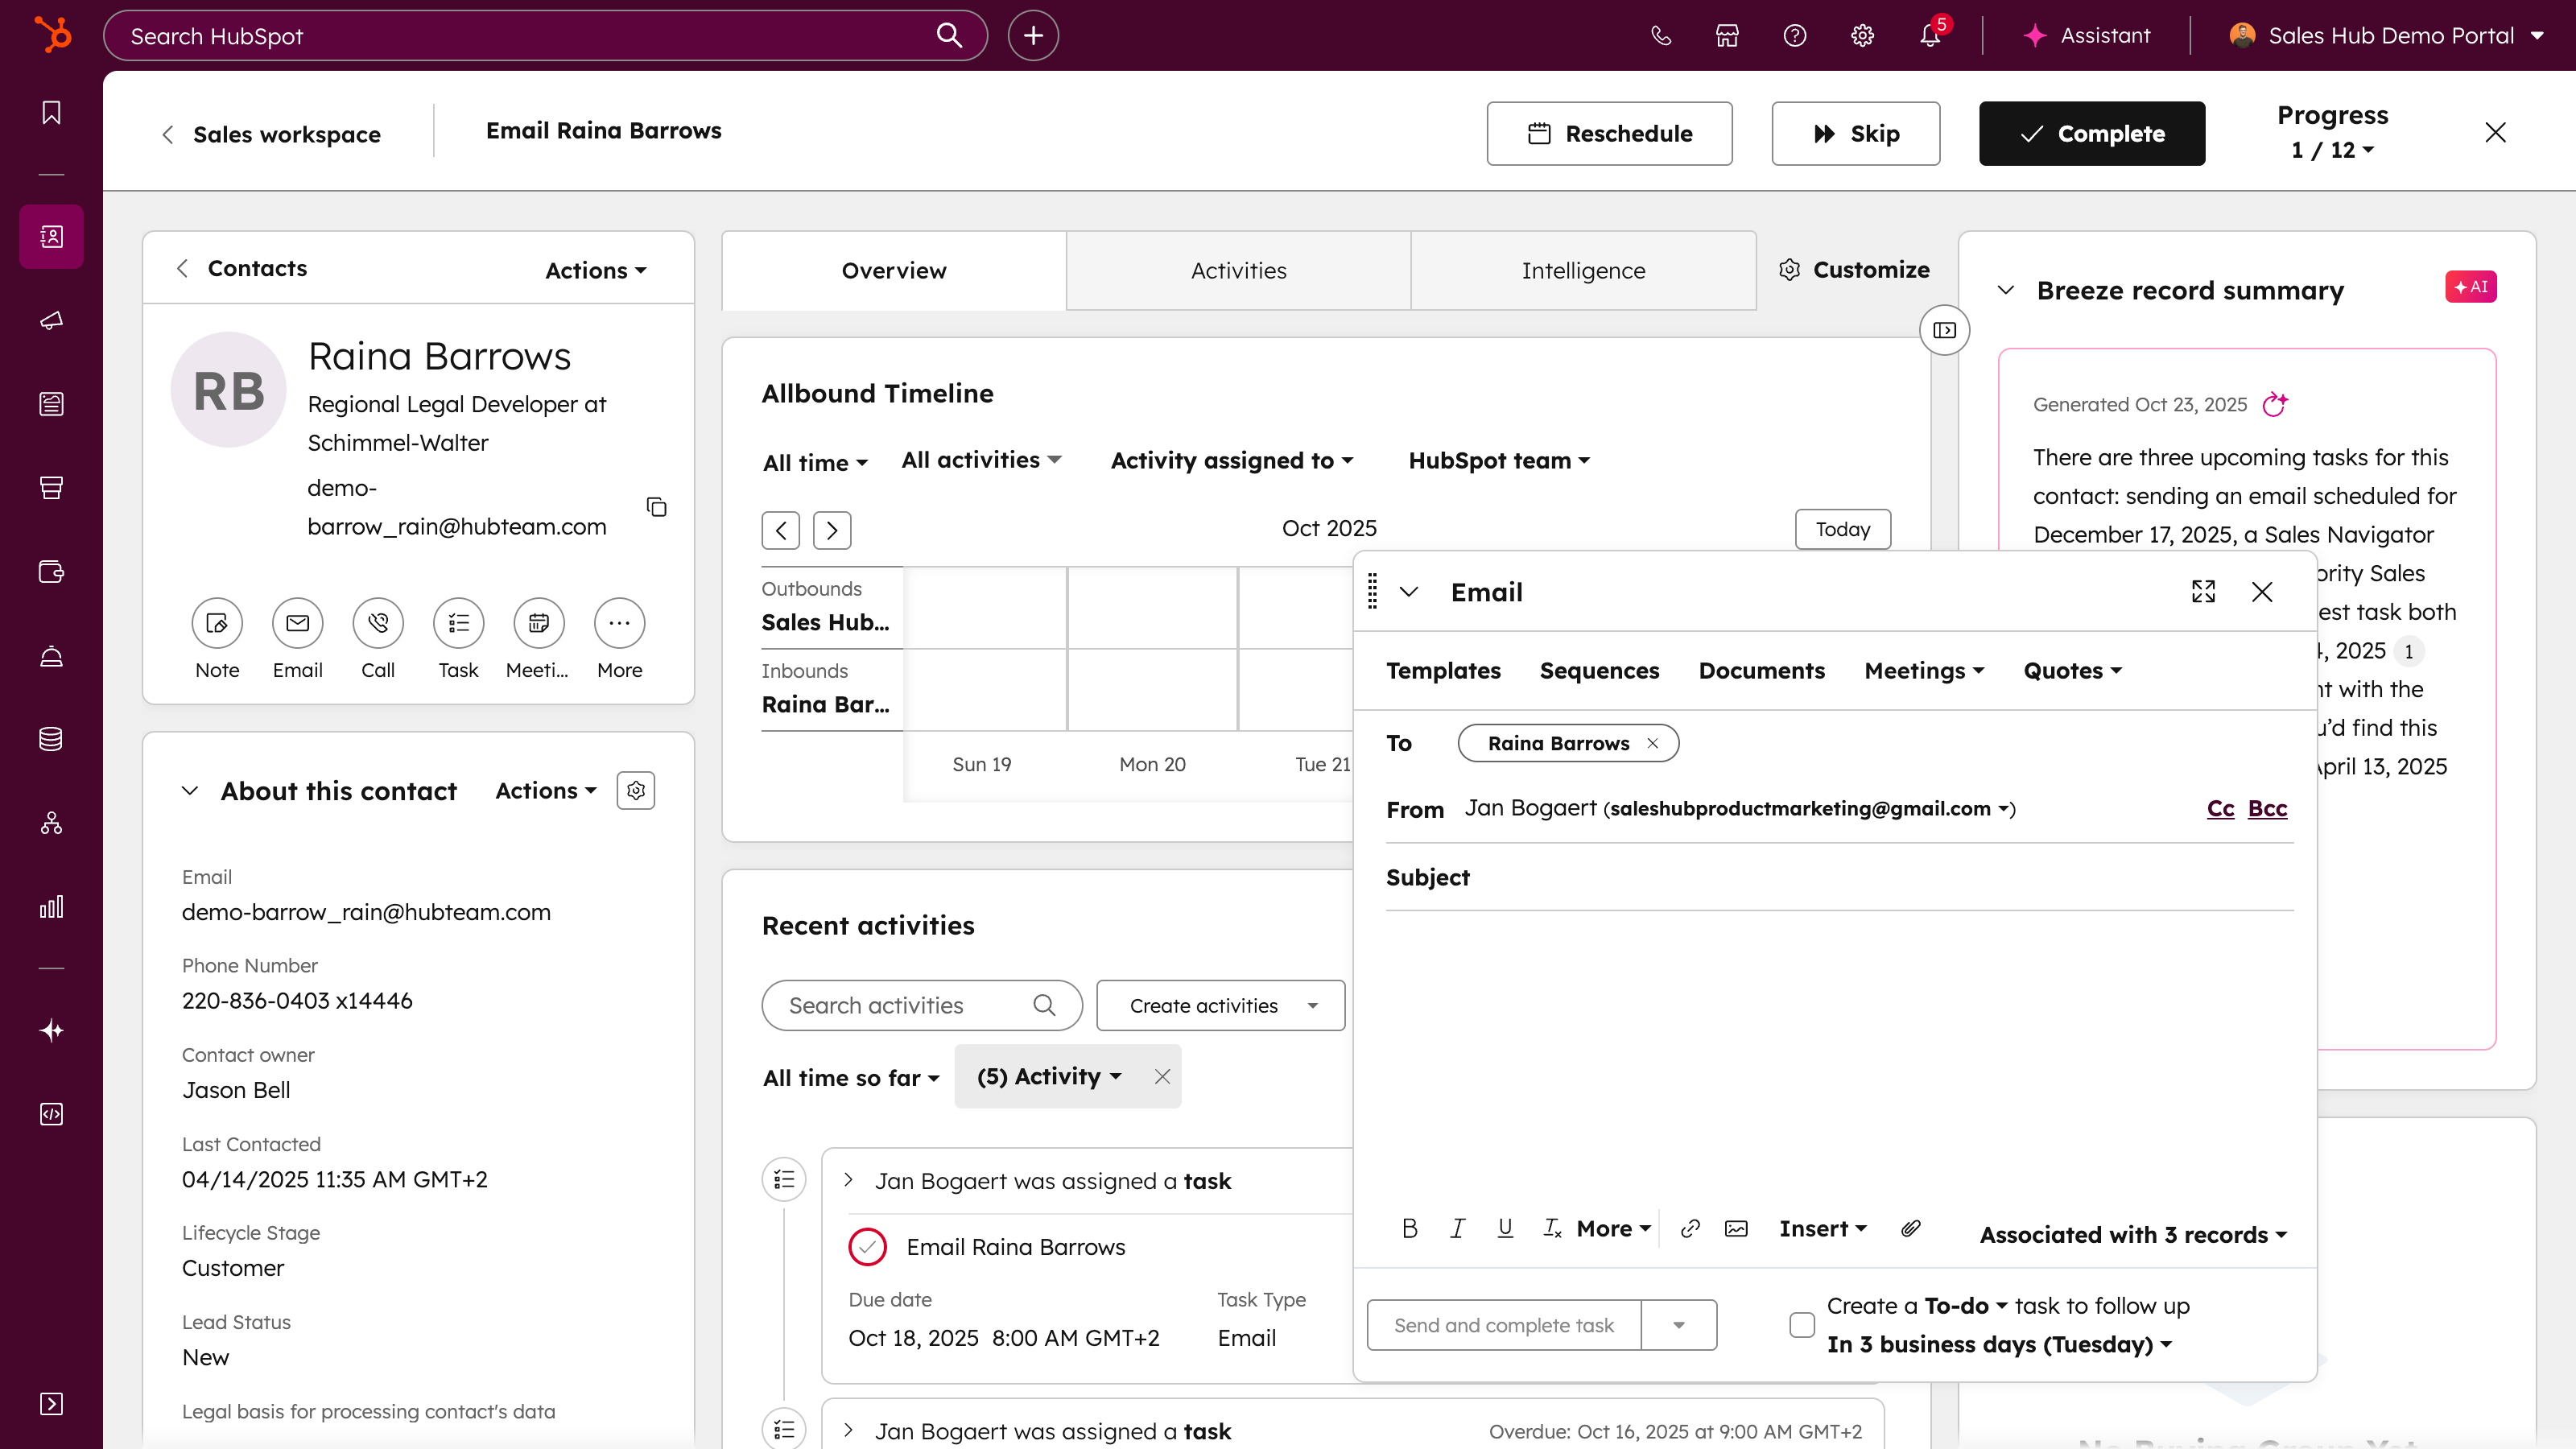Image resolution: width=2576 pixels, height=1449 pixels.
Task: Open the Note action icon
Action: point(217,623)
